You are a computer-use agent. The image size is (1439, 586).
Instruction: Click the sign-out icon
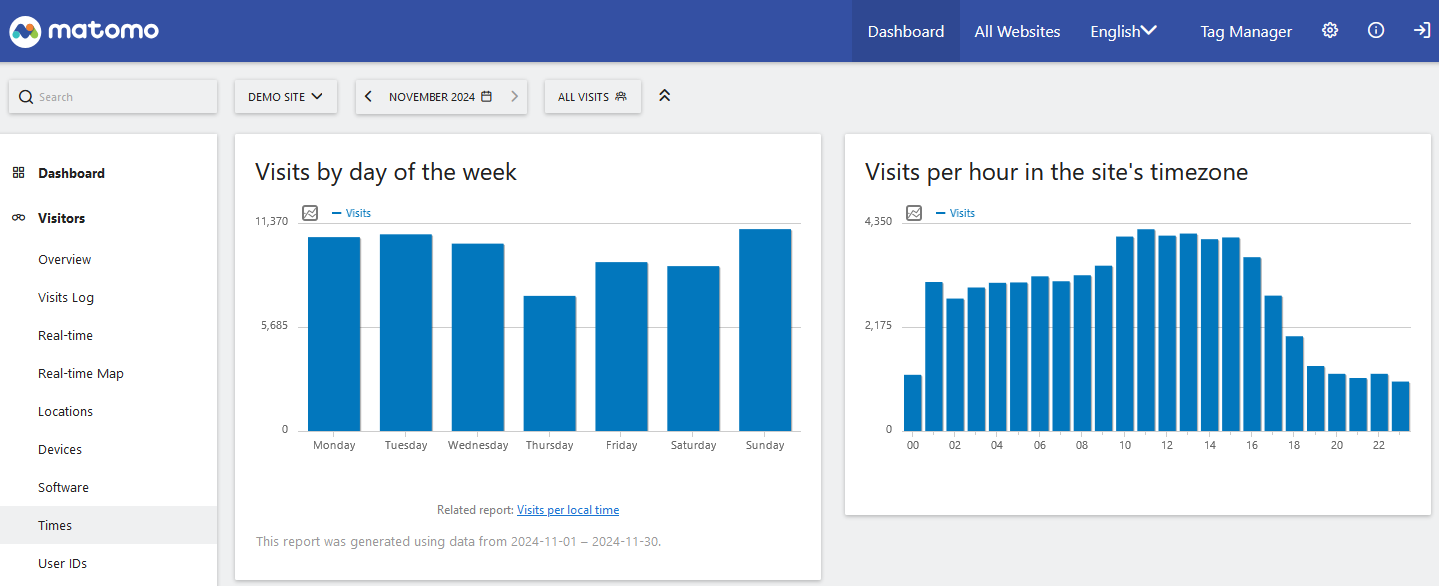(1421, 31)
